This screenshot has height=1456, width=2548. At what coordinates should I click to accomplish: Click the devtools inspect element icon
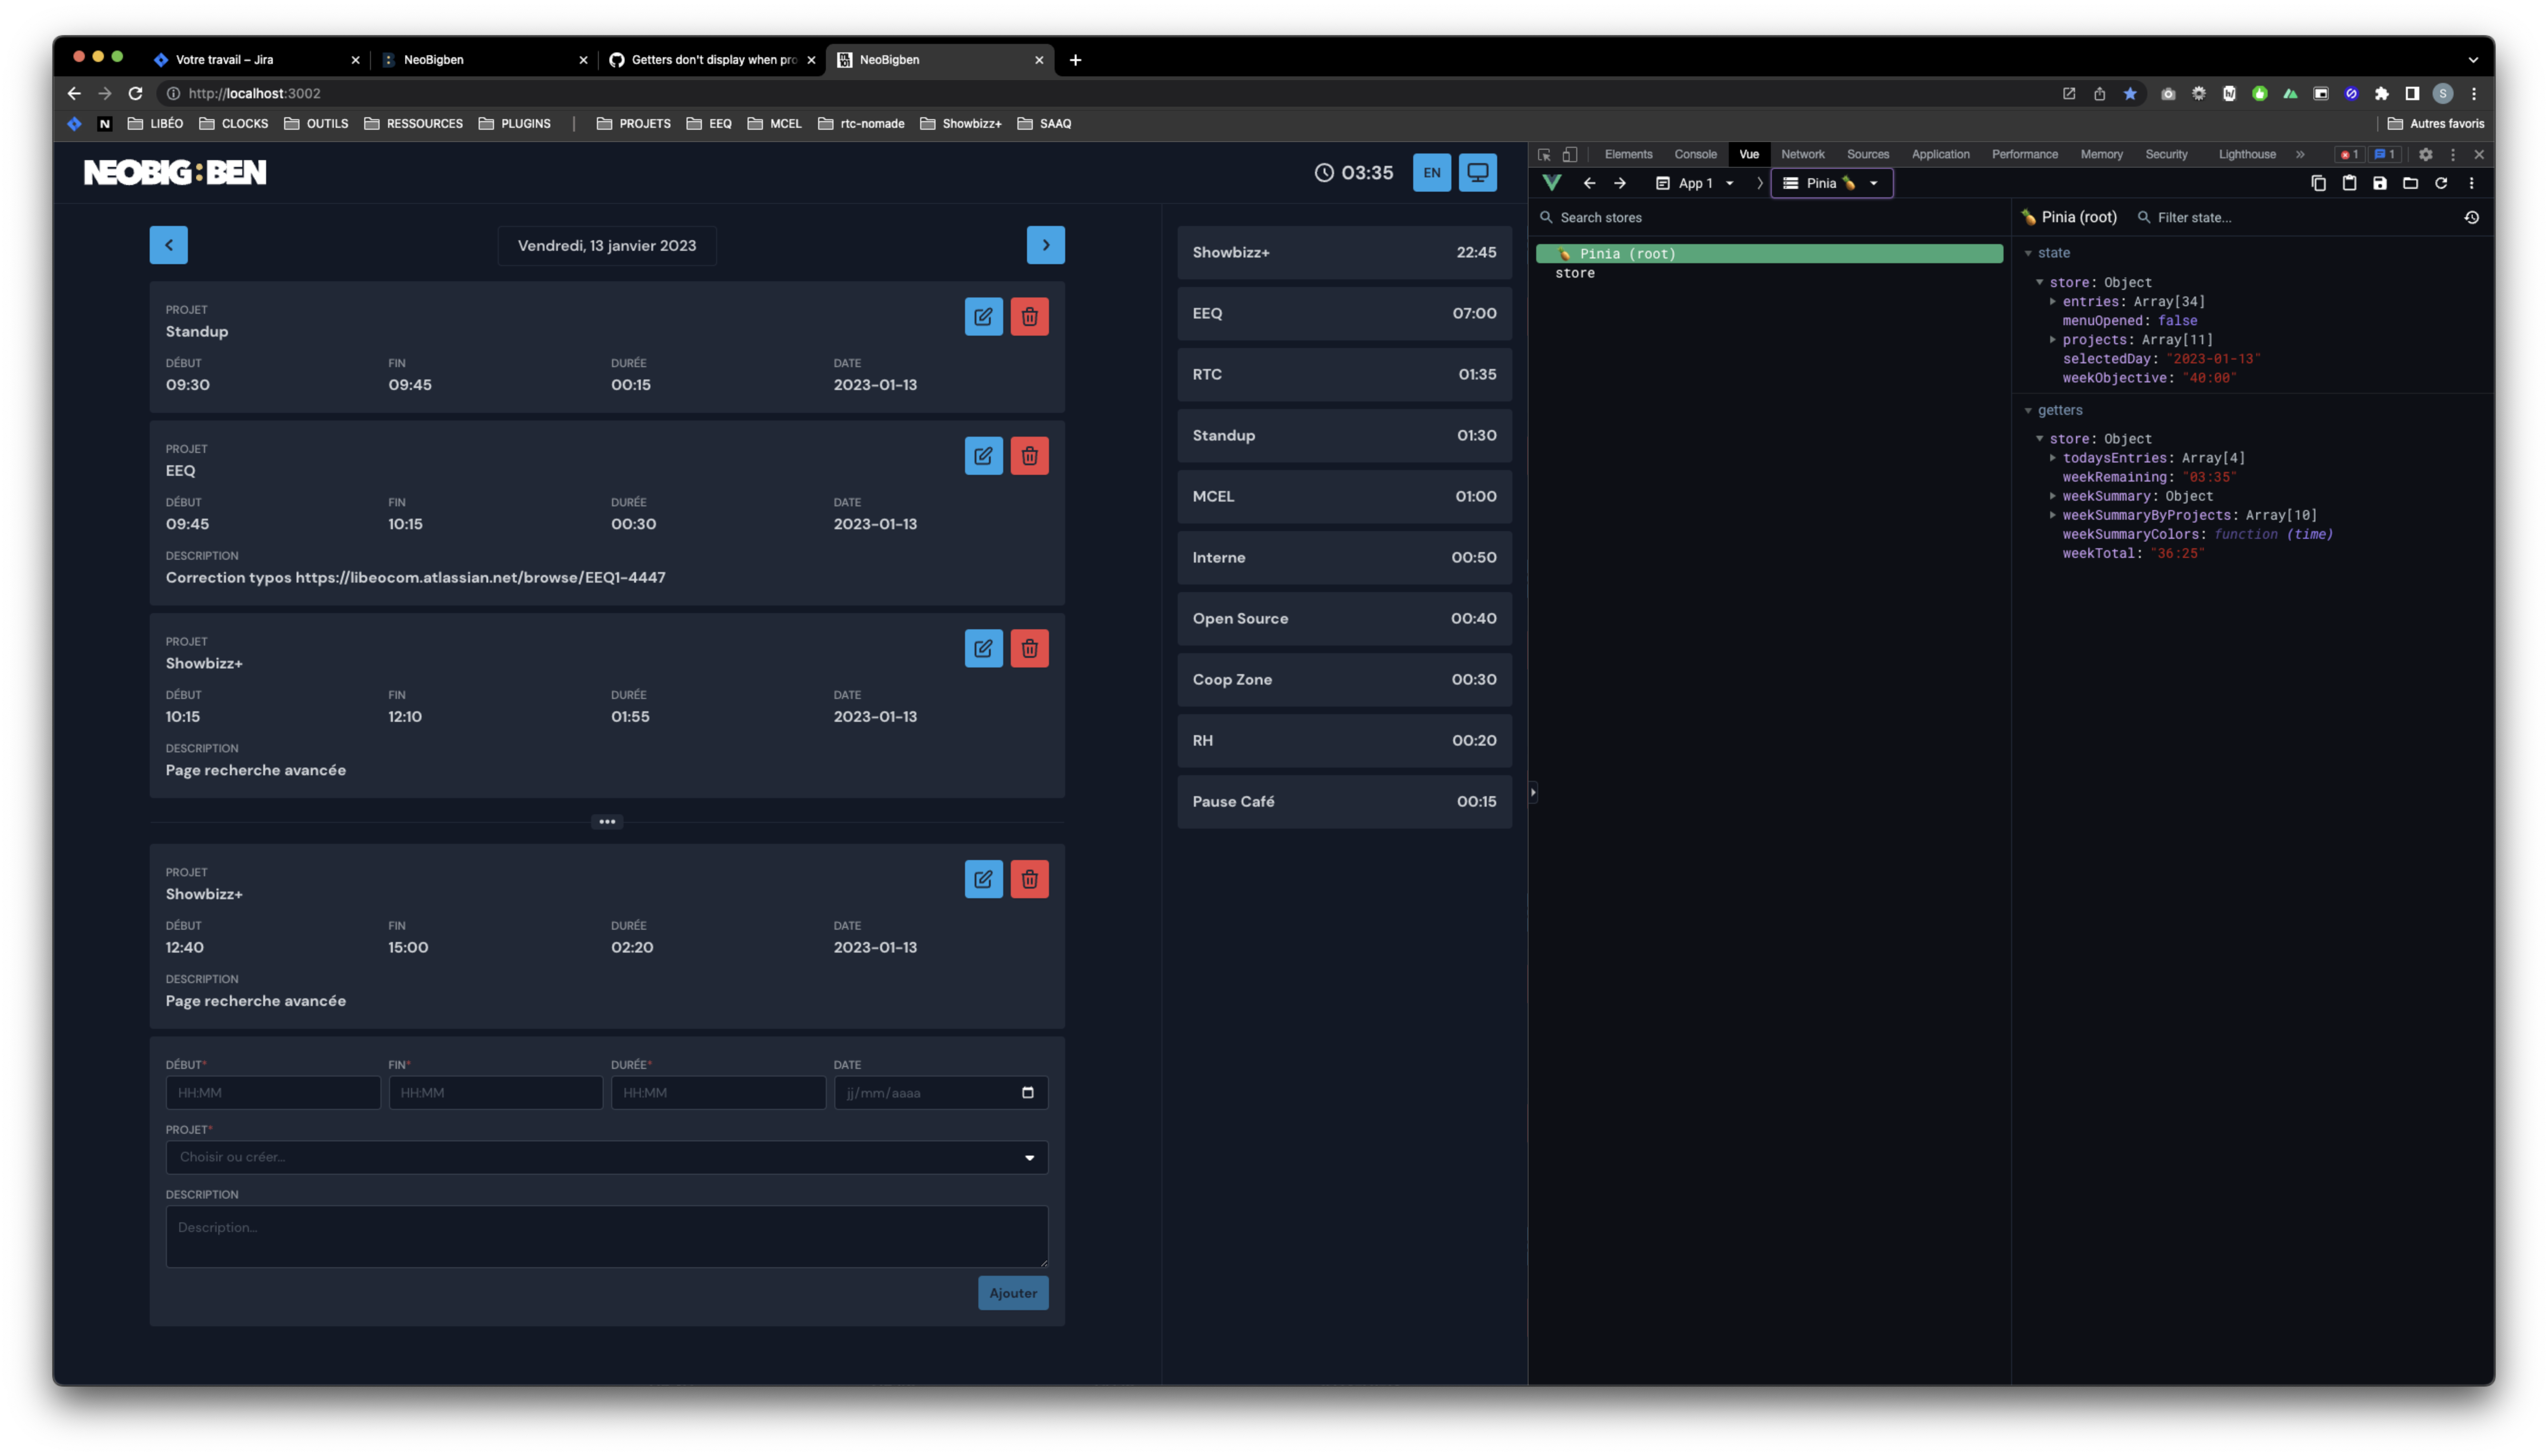[x=1543, y=154]
